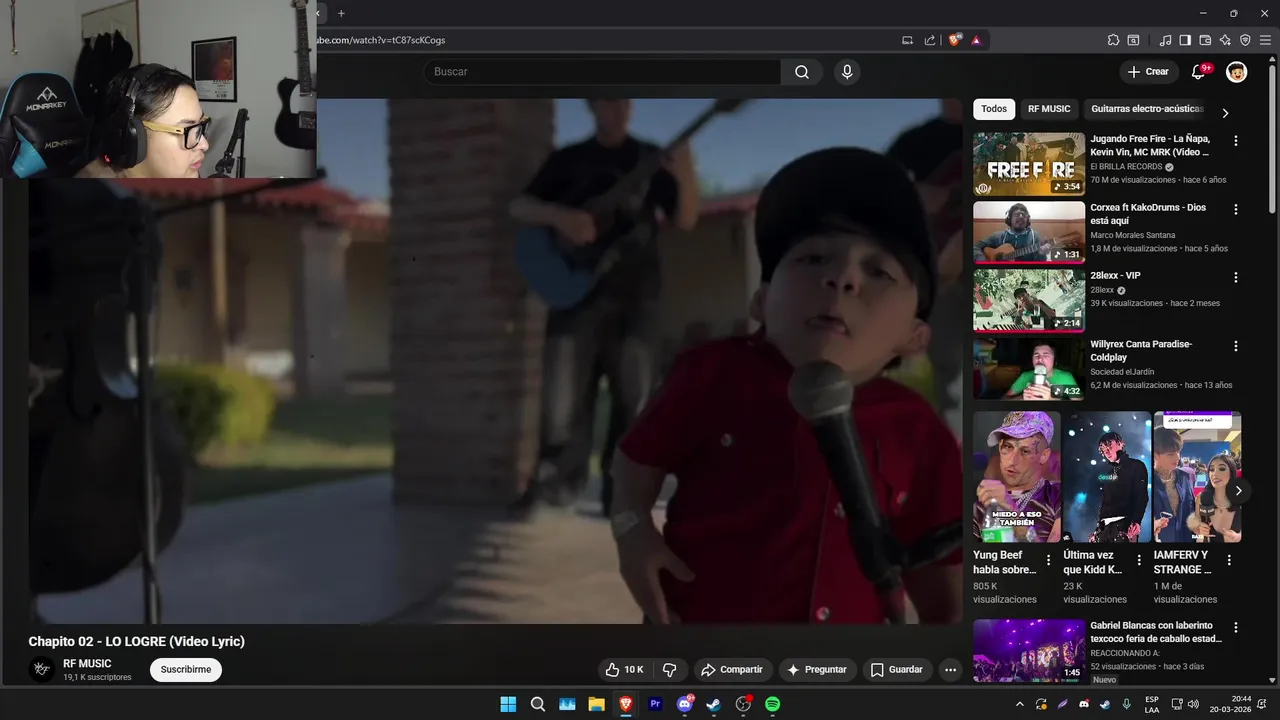Open the Brave Wallet icon
The width and height of the screenshot is (1280, 720).
(1205, 40)
